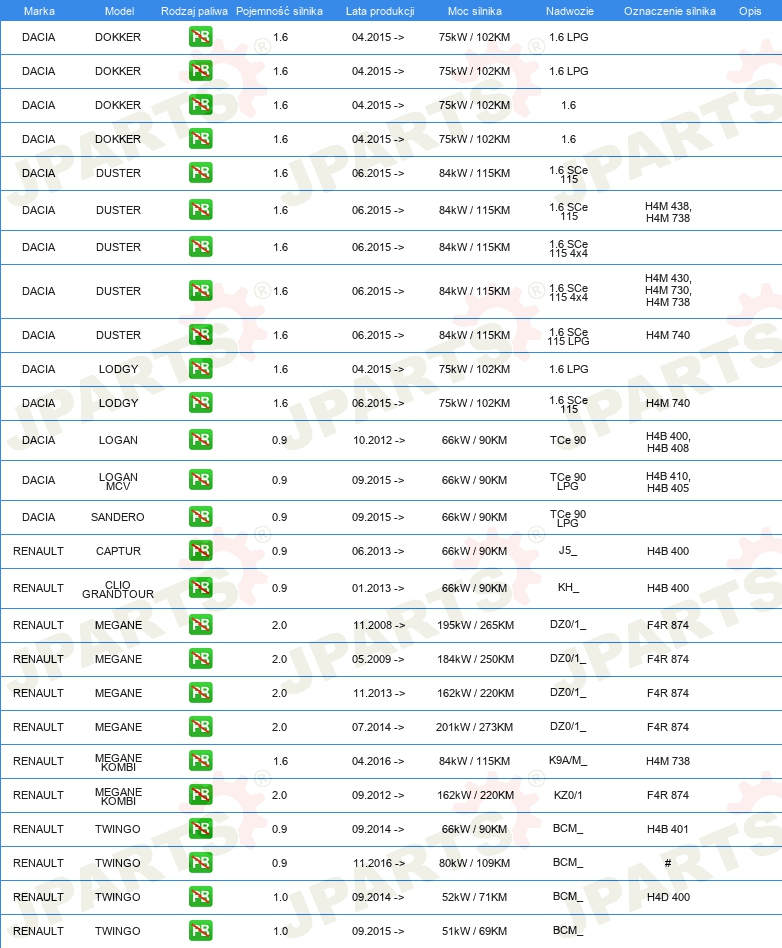Image resolution: width=782 pixels, height=948 pixels.
Task: Click the Rodzaj paliwa column header
Action: click(194, 11)
